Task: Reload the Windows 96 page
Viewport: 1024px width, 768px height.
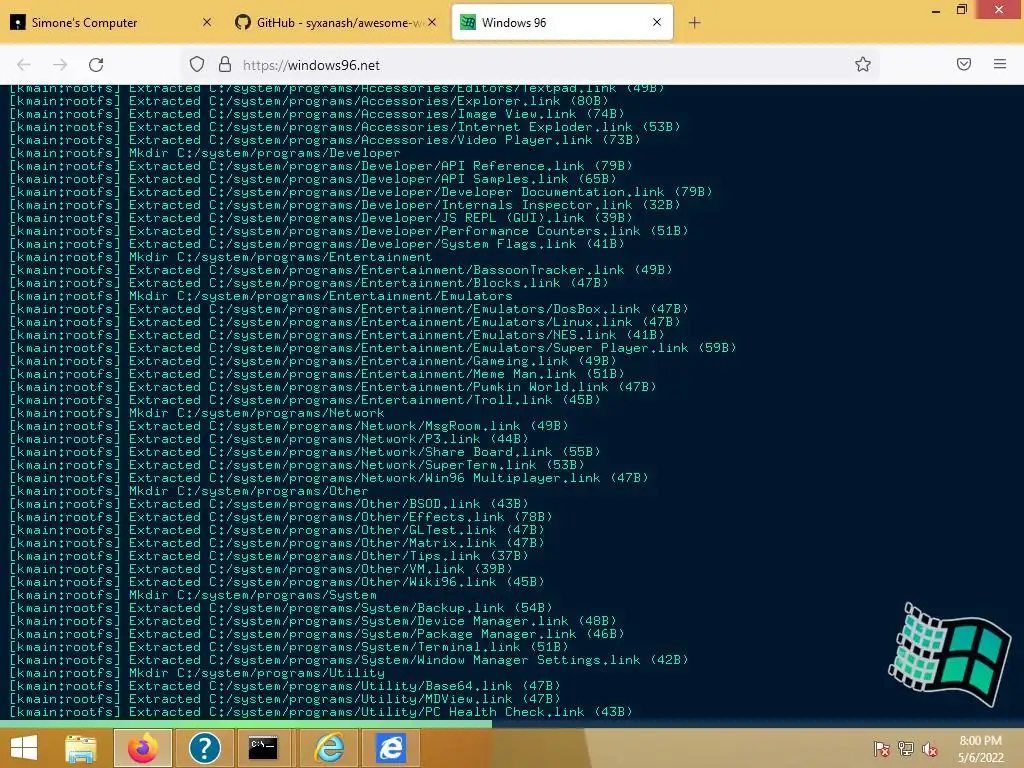Action: point(96,65)
